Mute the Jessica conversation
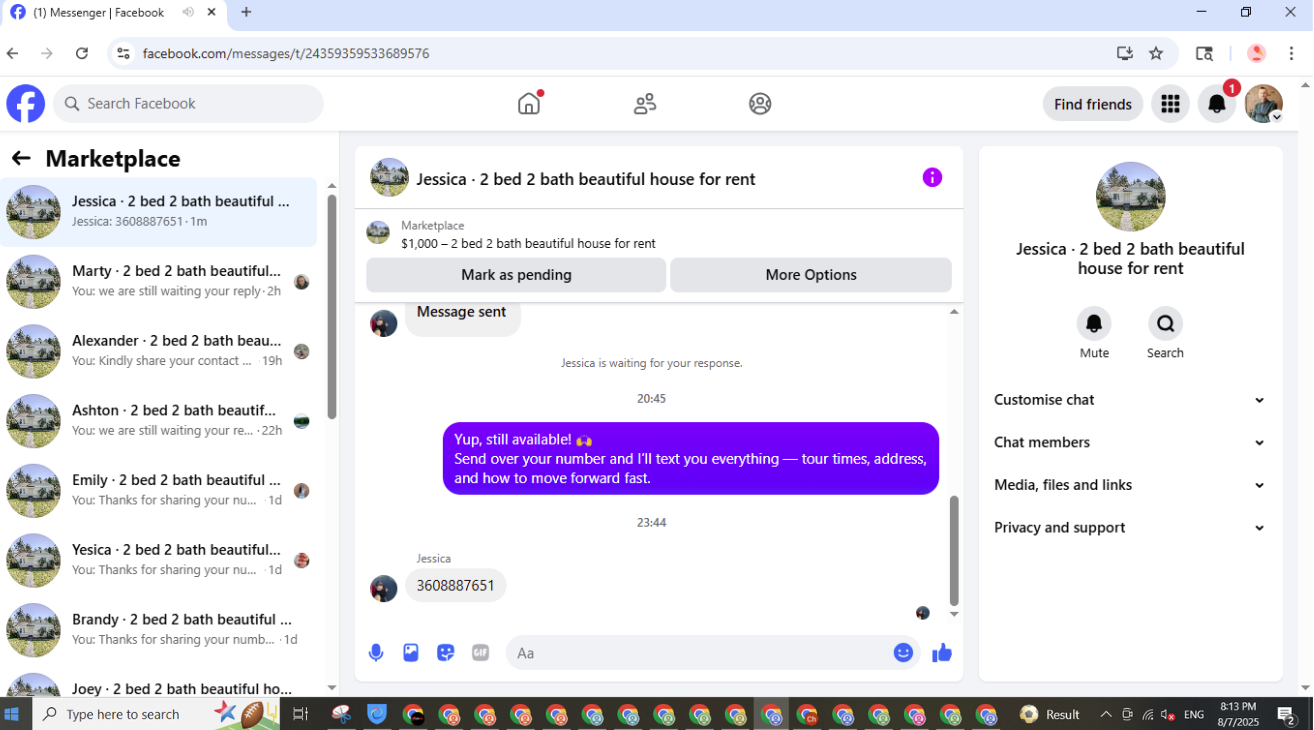1314x730 pixels. [1094, 324]
